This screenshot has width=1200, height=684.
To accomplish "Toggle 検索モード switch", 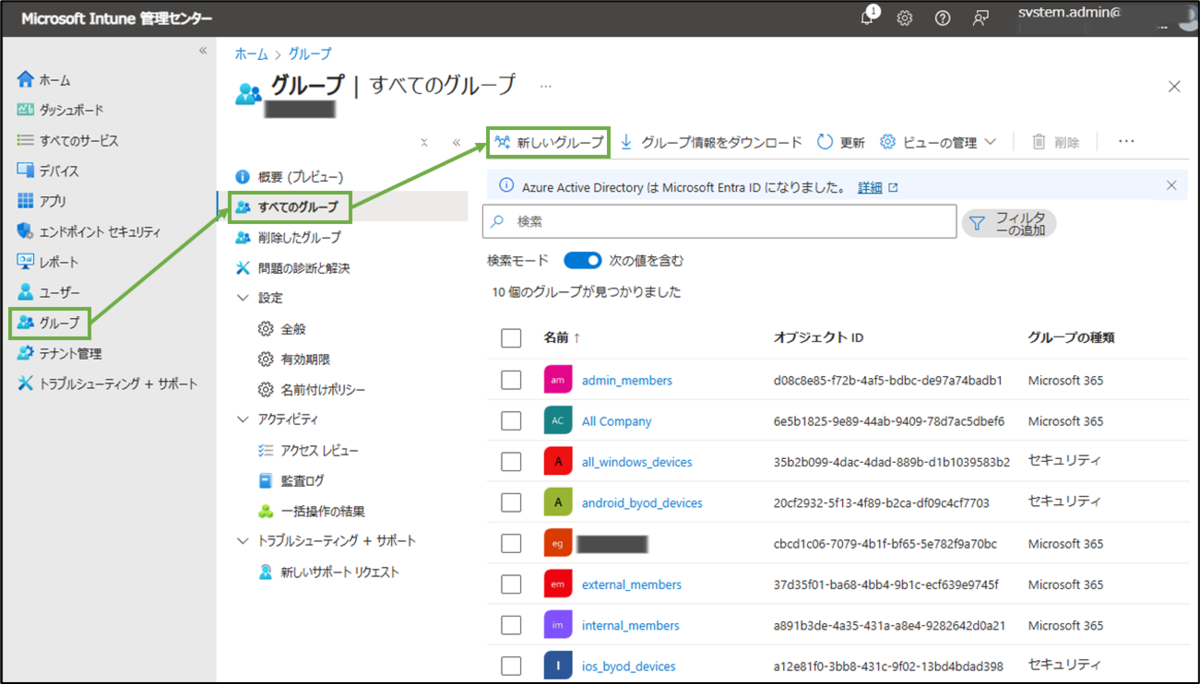I will [x=582, y=260].
